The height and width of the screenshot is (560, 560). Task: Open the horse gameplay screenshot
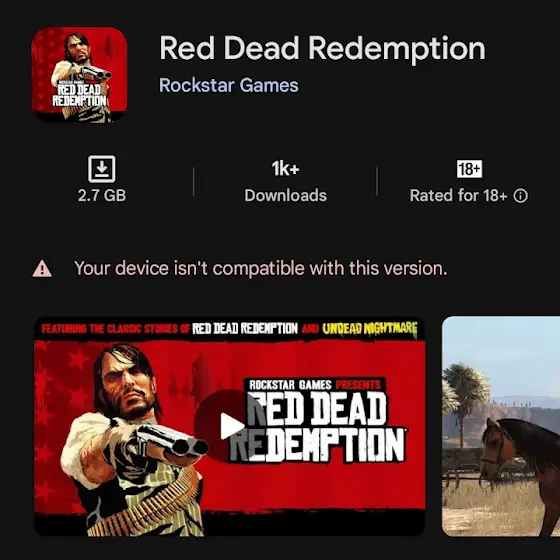[501, 426]
